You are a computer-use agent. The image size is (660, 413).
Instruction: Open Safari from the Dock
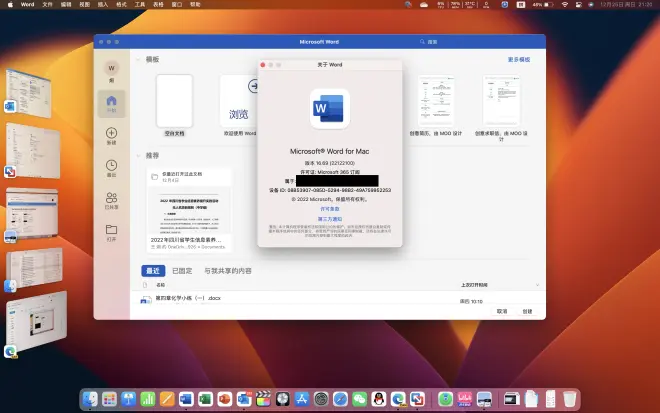point(340,399)
